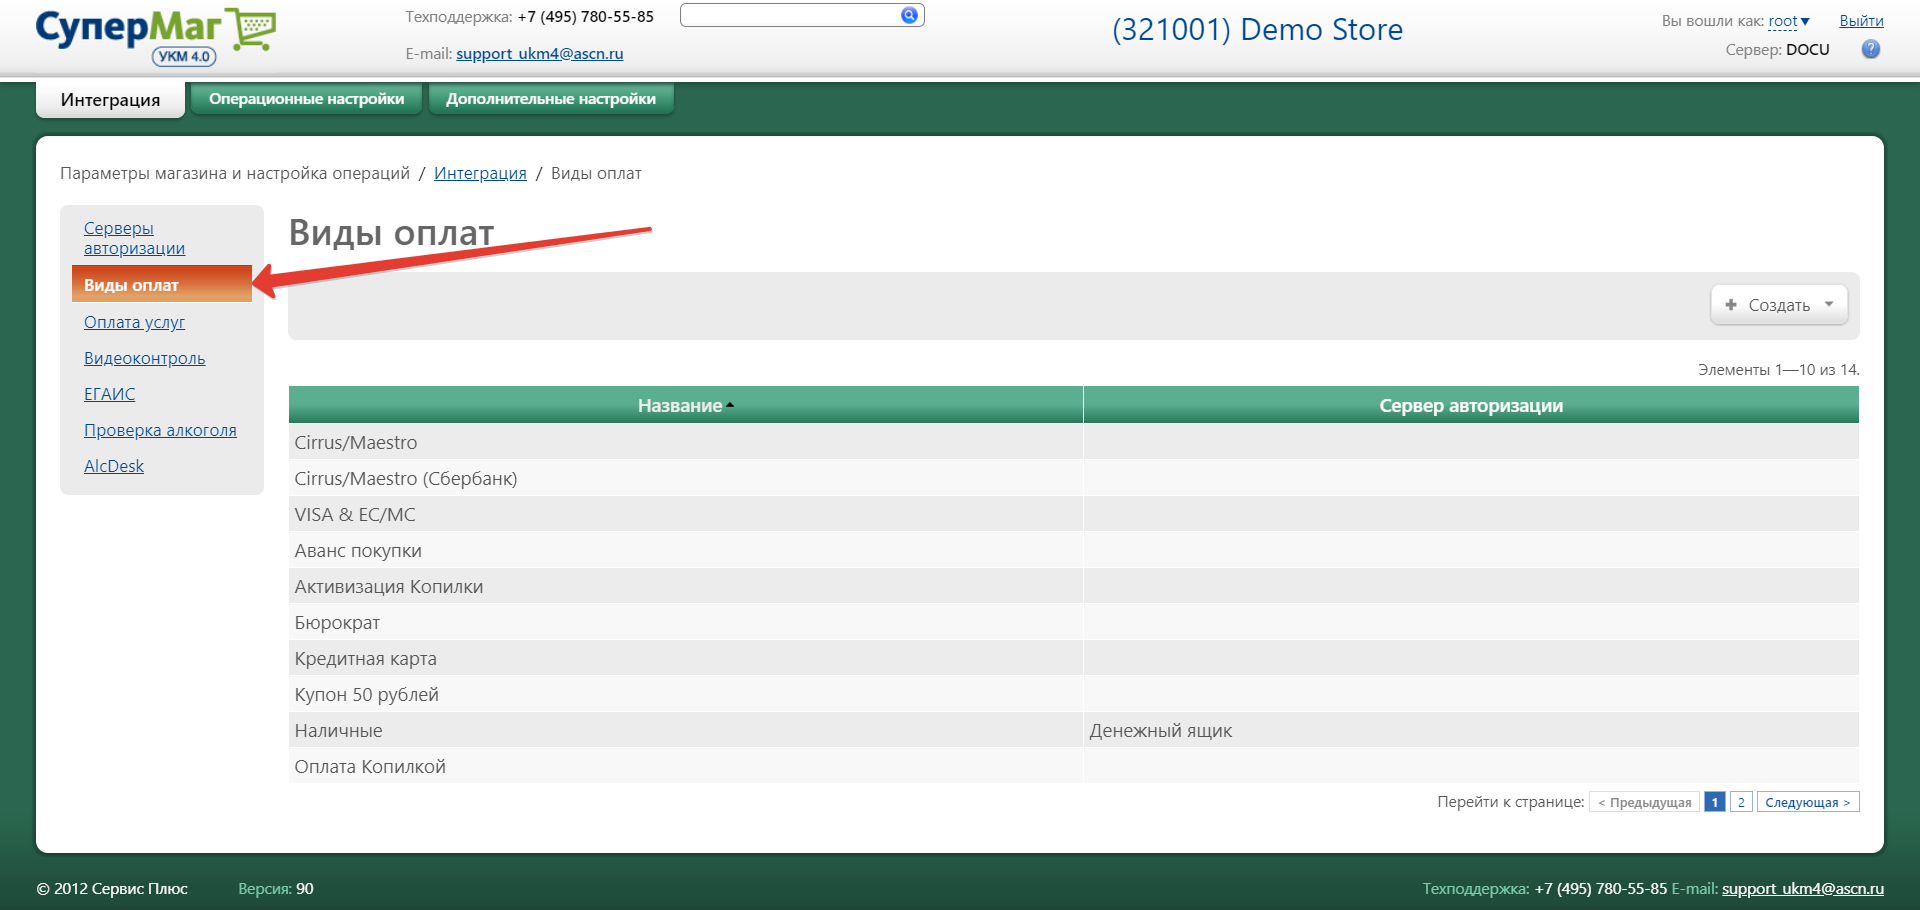Open the ЕГАИС sidebar link
Image resolution: width=1920 pixels, height=910 pixels.
pos(109,394)
